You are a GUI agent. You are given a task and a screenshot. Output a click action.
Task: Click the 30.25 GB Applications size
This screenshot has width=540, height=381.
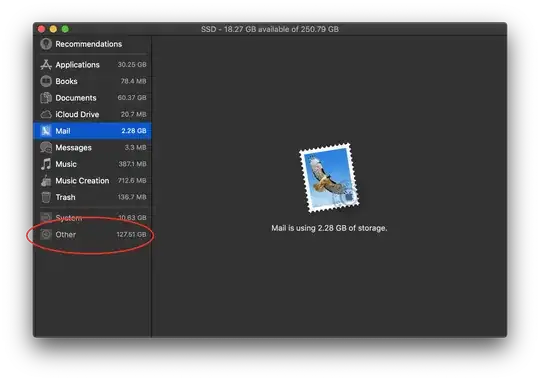point(132,64)
